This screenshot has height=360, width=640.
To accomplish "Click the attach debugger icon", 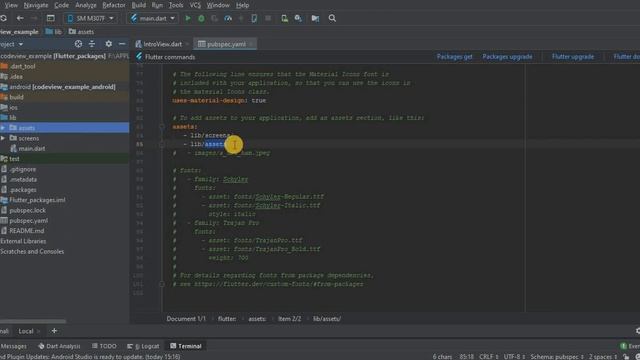I will click(241, 18).
